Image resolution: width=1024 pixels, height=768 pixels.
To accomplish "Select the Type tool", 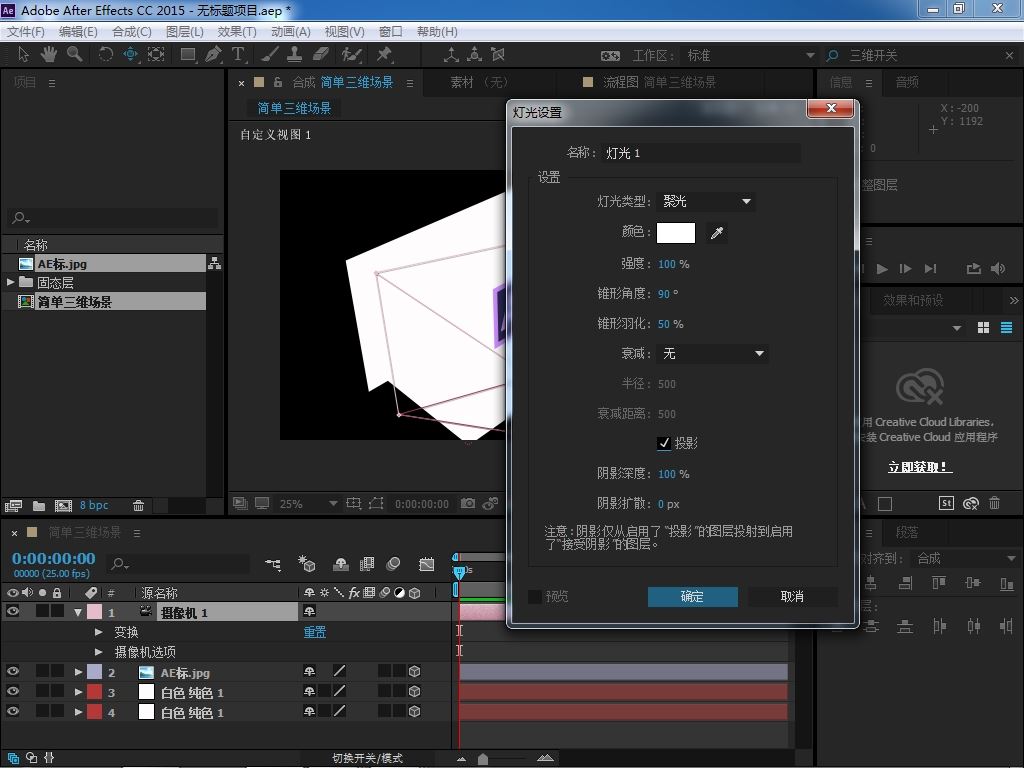I will pos(238,54).
